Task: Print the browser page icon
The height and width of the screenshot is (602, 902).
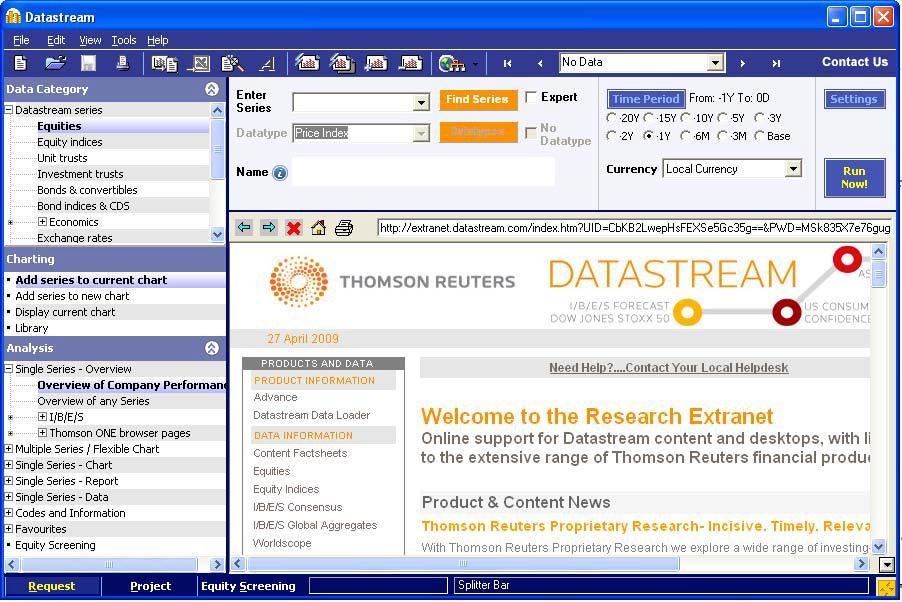Action: coord(344,228)
